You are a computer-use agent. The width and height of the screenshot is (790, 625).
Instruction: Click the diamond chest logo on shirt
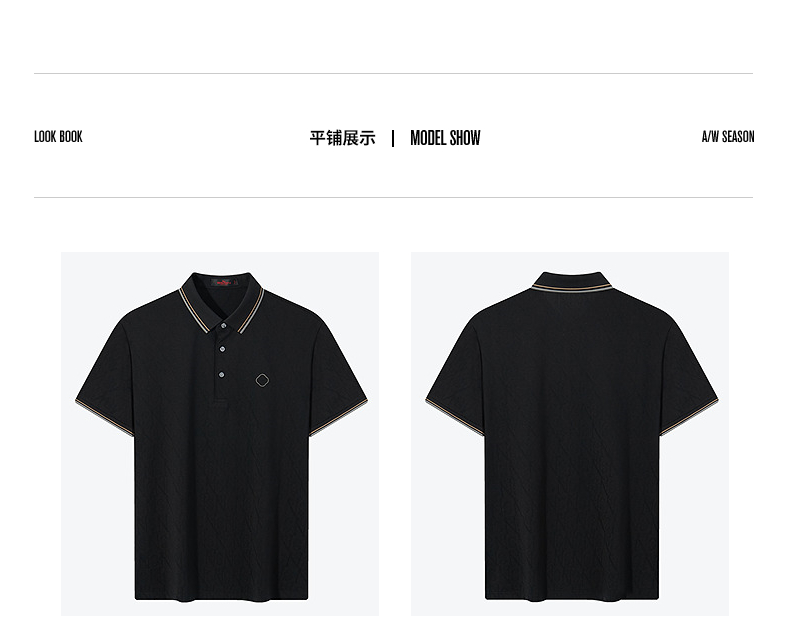[x=262, y=380]
